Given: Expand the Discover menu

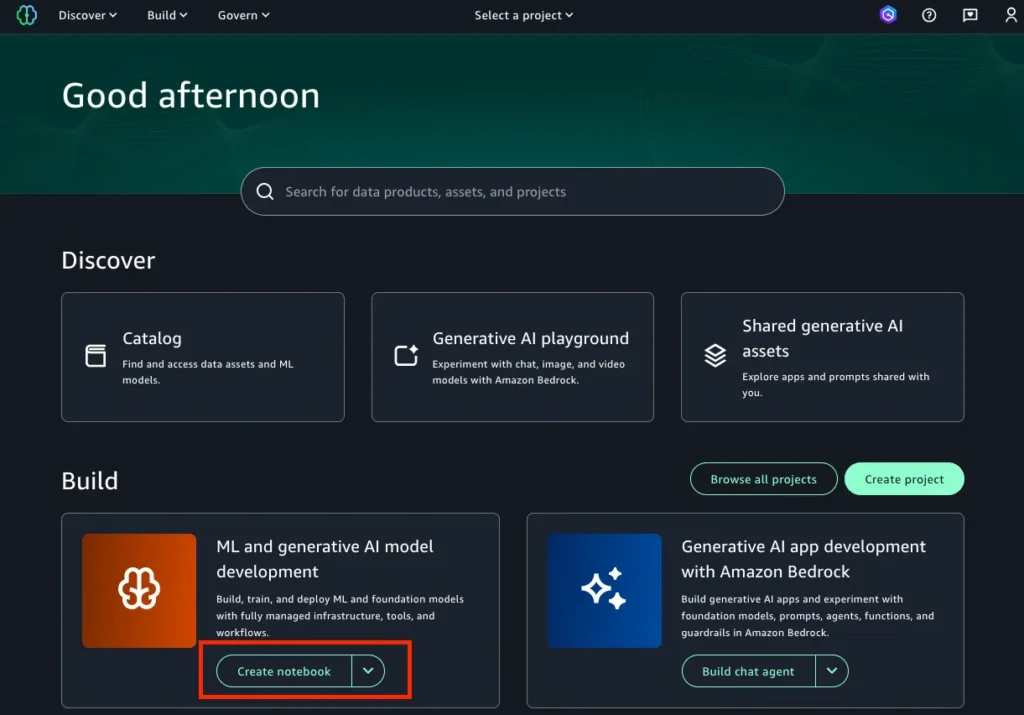Looking at the screenshot, I should 88,15.
